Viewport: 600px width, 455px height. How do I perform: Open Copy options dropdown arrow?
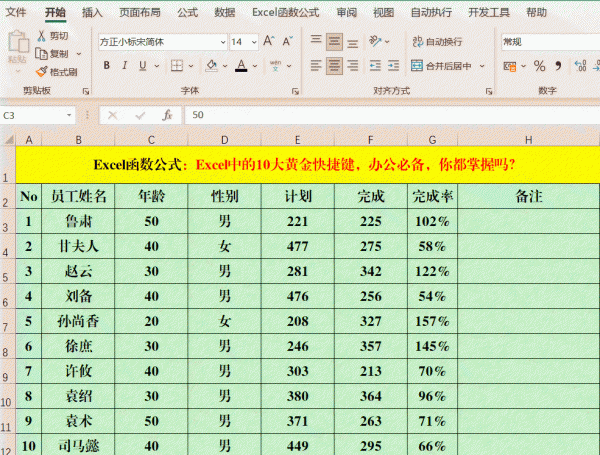pyautogui.click(x=79, y=54)
